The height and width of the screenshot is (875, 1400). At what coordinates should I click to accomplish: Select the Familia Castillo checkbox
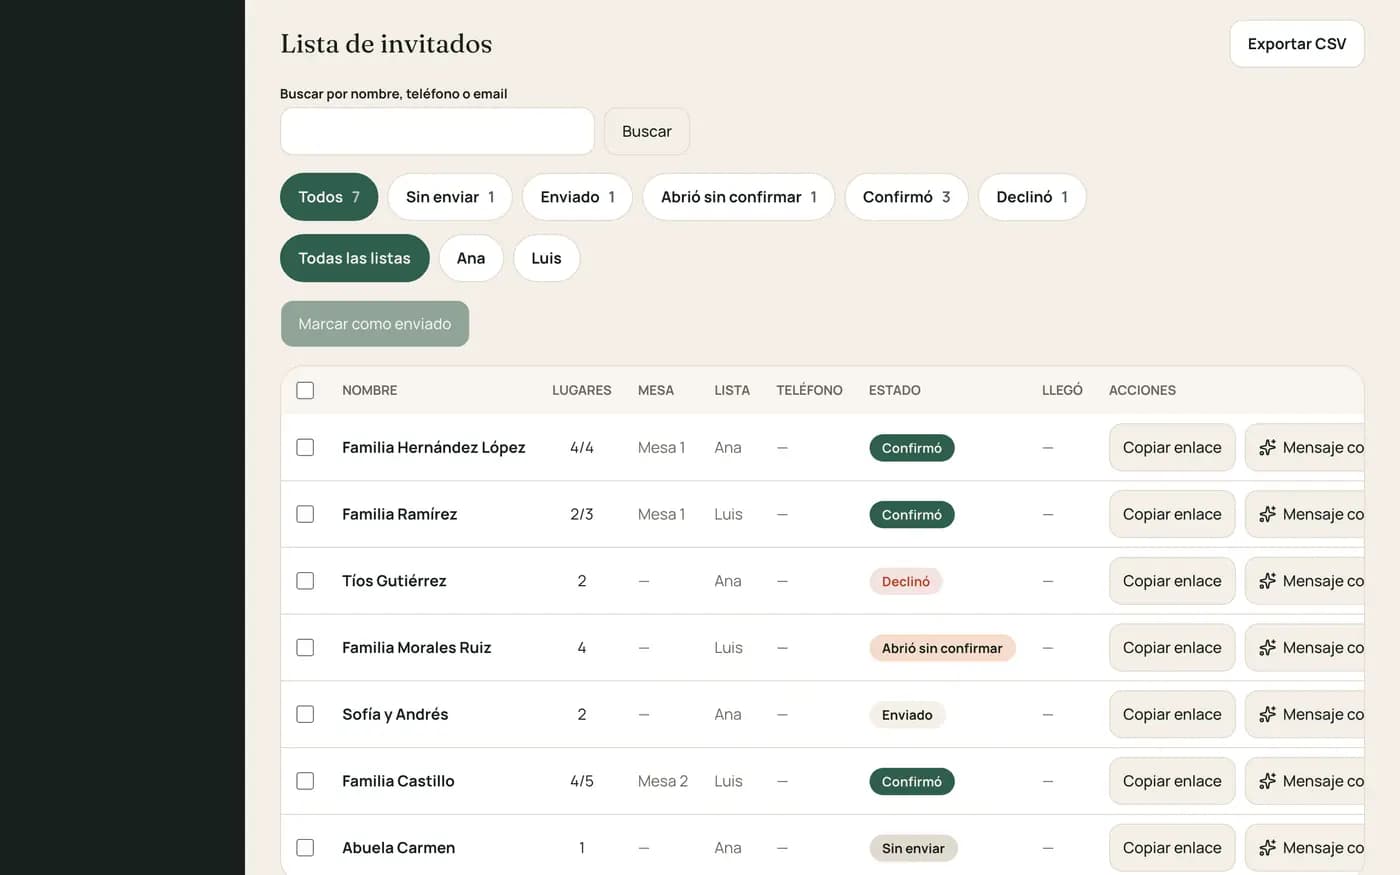[305, 781]
